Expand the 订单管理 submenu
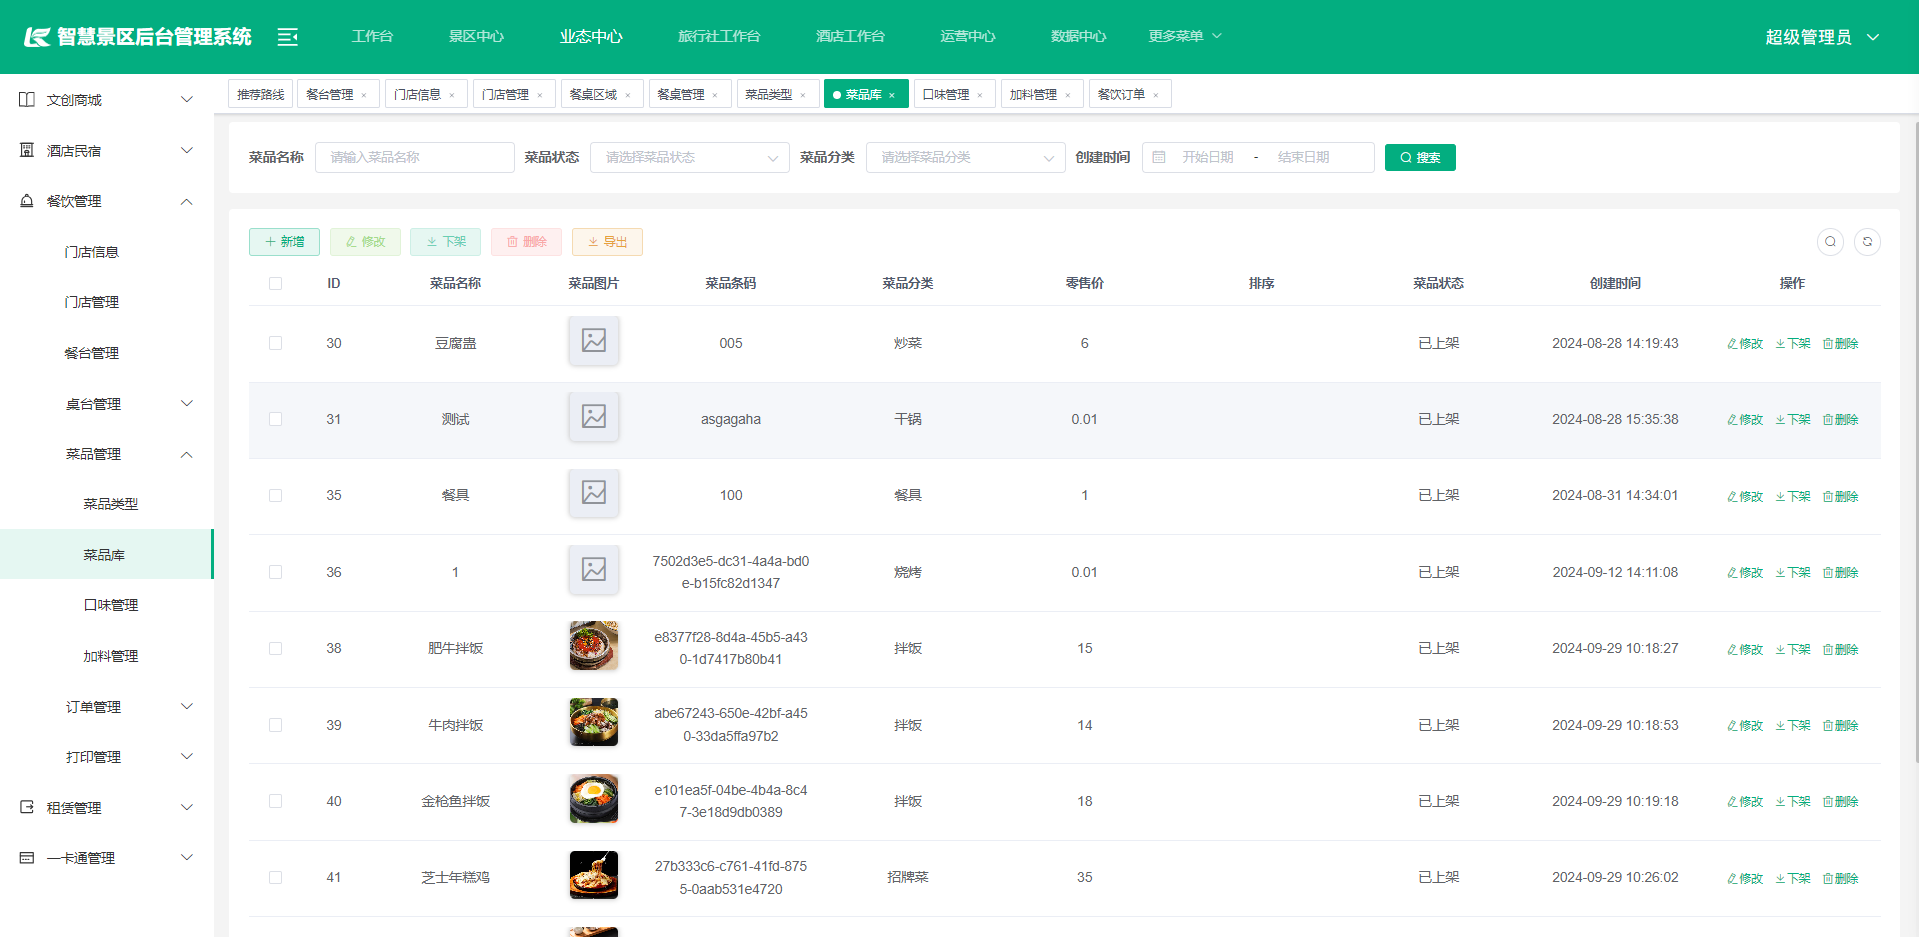1919x937 pixels. coord(187,706)
